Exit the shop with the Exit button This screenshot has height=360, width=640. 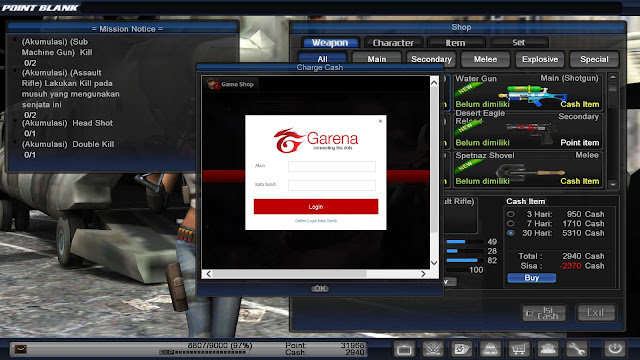coord(596,313)
